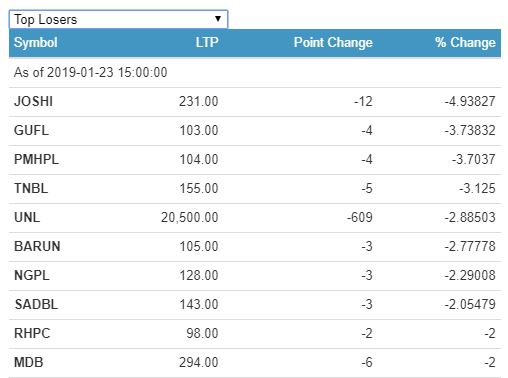Viewport: 508px width, 378px height.
Task: Click the As of 2019-01-23 timestamp row
Action: point(255,72)
